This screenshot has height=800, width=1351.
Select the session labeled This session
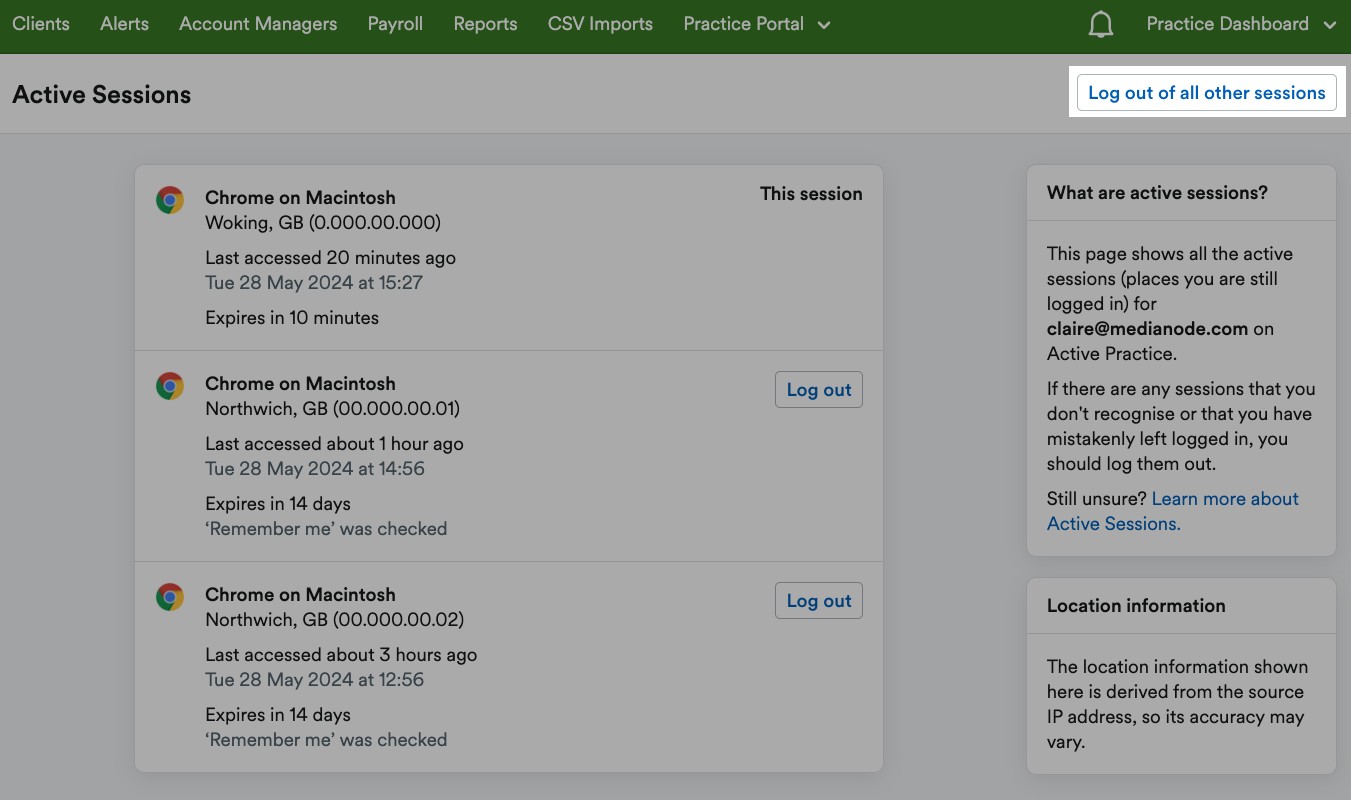(x=811, y=193)
